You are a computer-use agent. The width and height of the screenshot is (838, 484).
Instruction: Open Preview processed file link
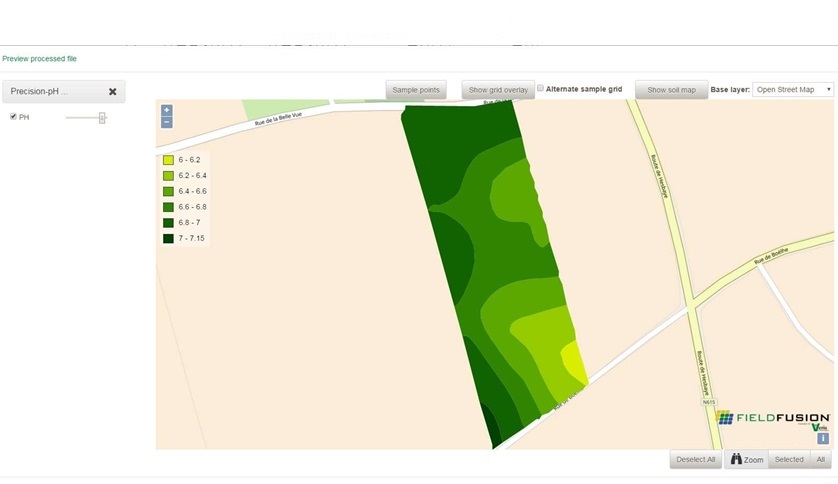tap(40, 59)
